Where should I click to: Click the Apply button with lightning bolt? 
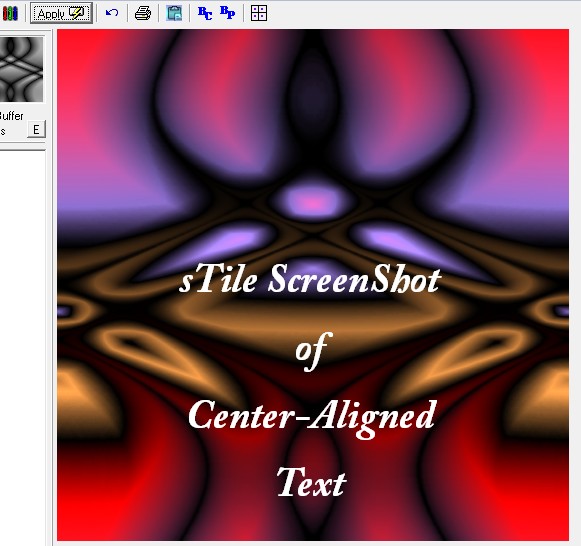(x=62, y=13)
